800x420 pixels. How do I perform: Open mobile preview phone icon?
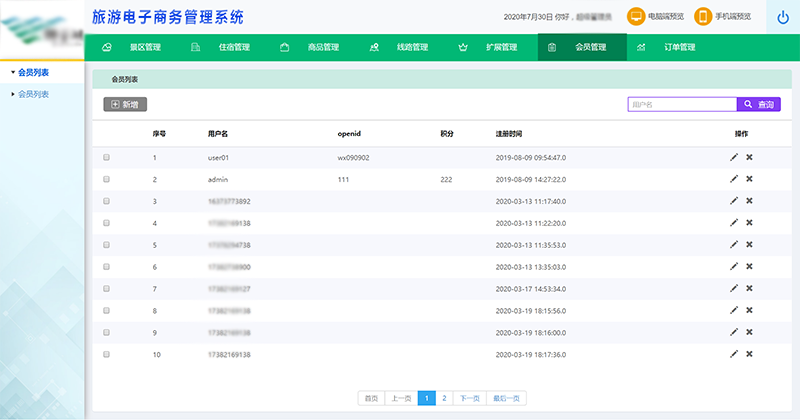tap(703, 17)
